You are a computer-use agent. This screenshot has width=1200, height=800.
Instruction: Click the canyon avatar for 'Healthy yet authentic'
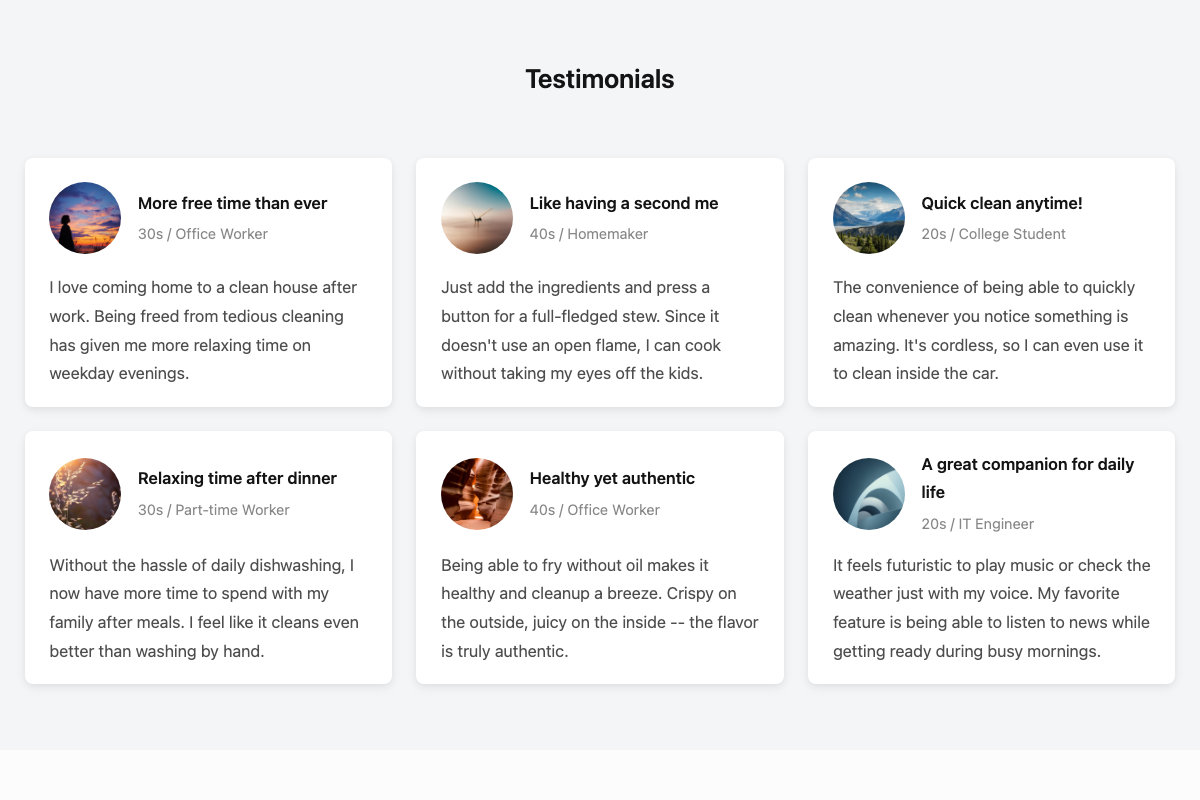[477, 493]
